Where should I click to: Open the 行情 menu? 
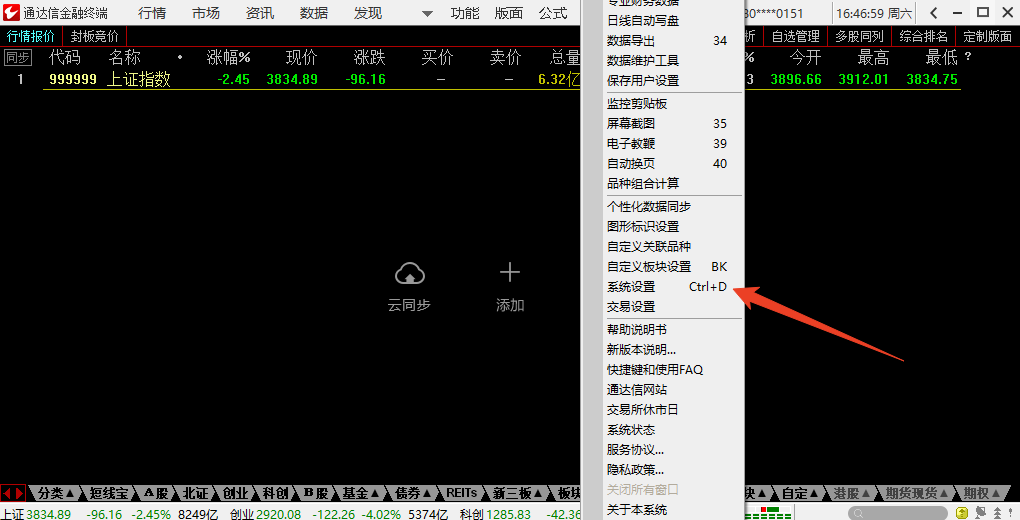point(152,13)
